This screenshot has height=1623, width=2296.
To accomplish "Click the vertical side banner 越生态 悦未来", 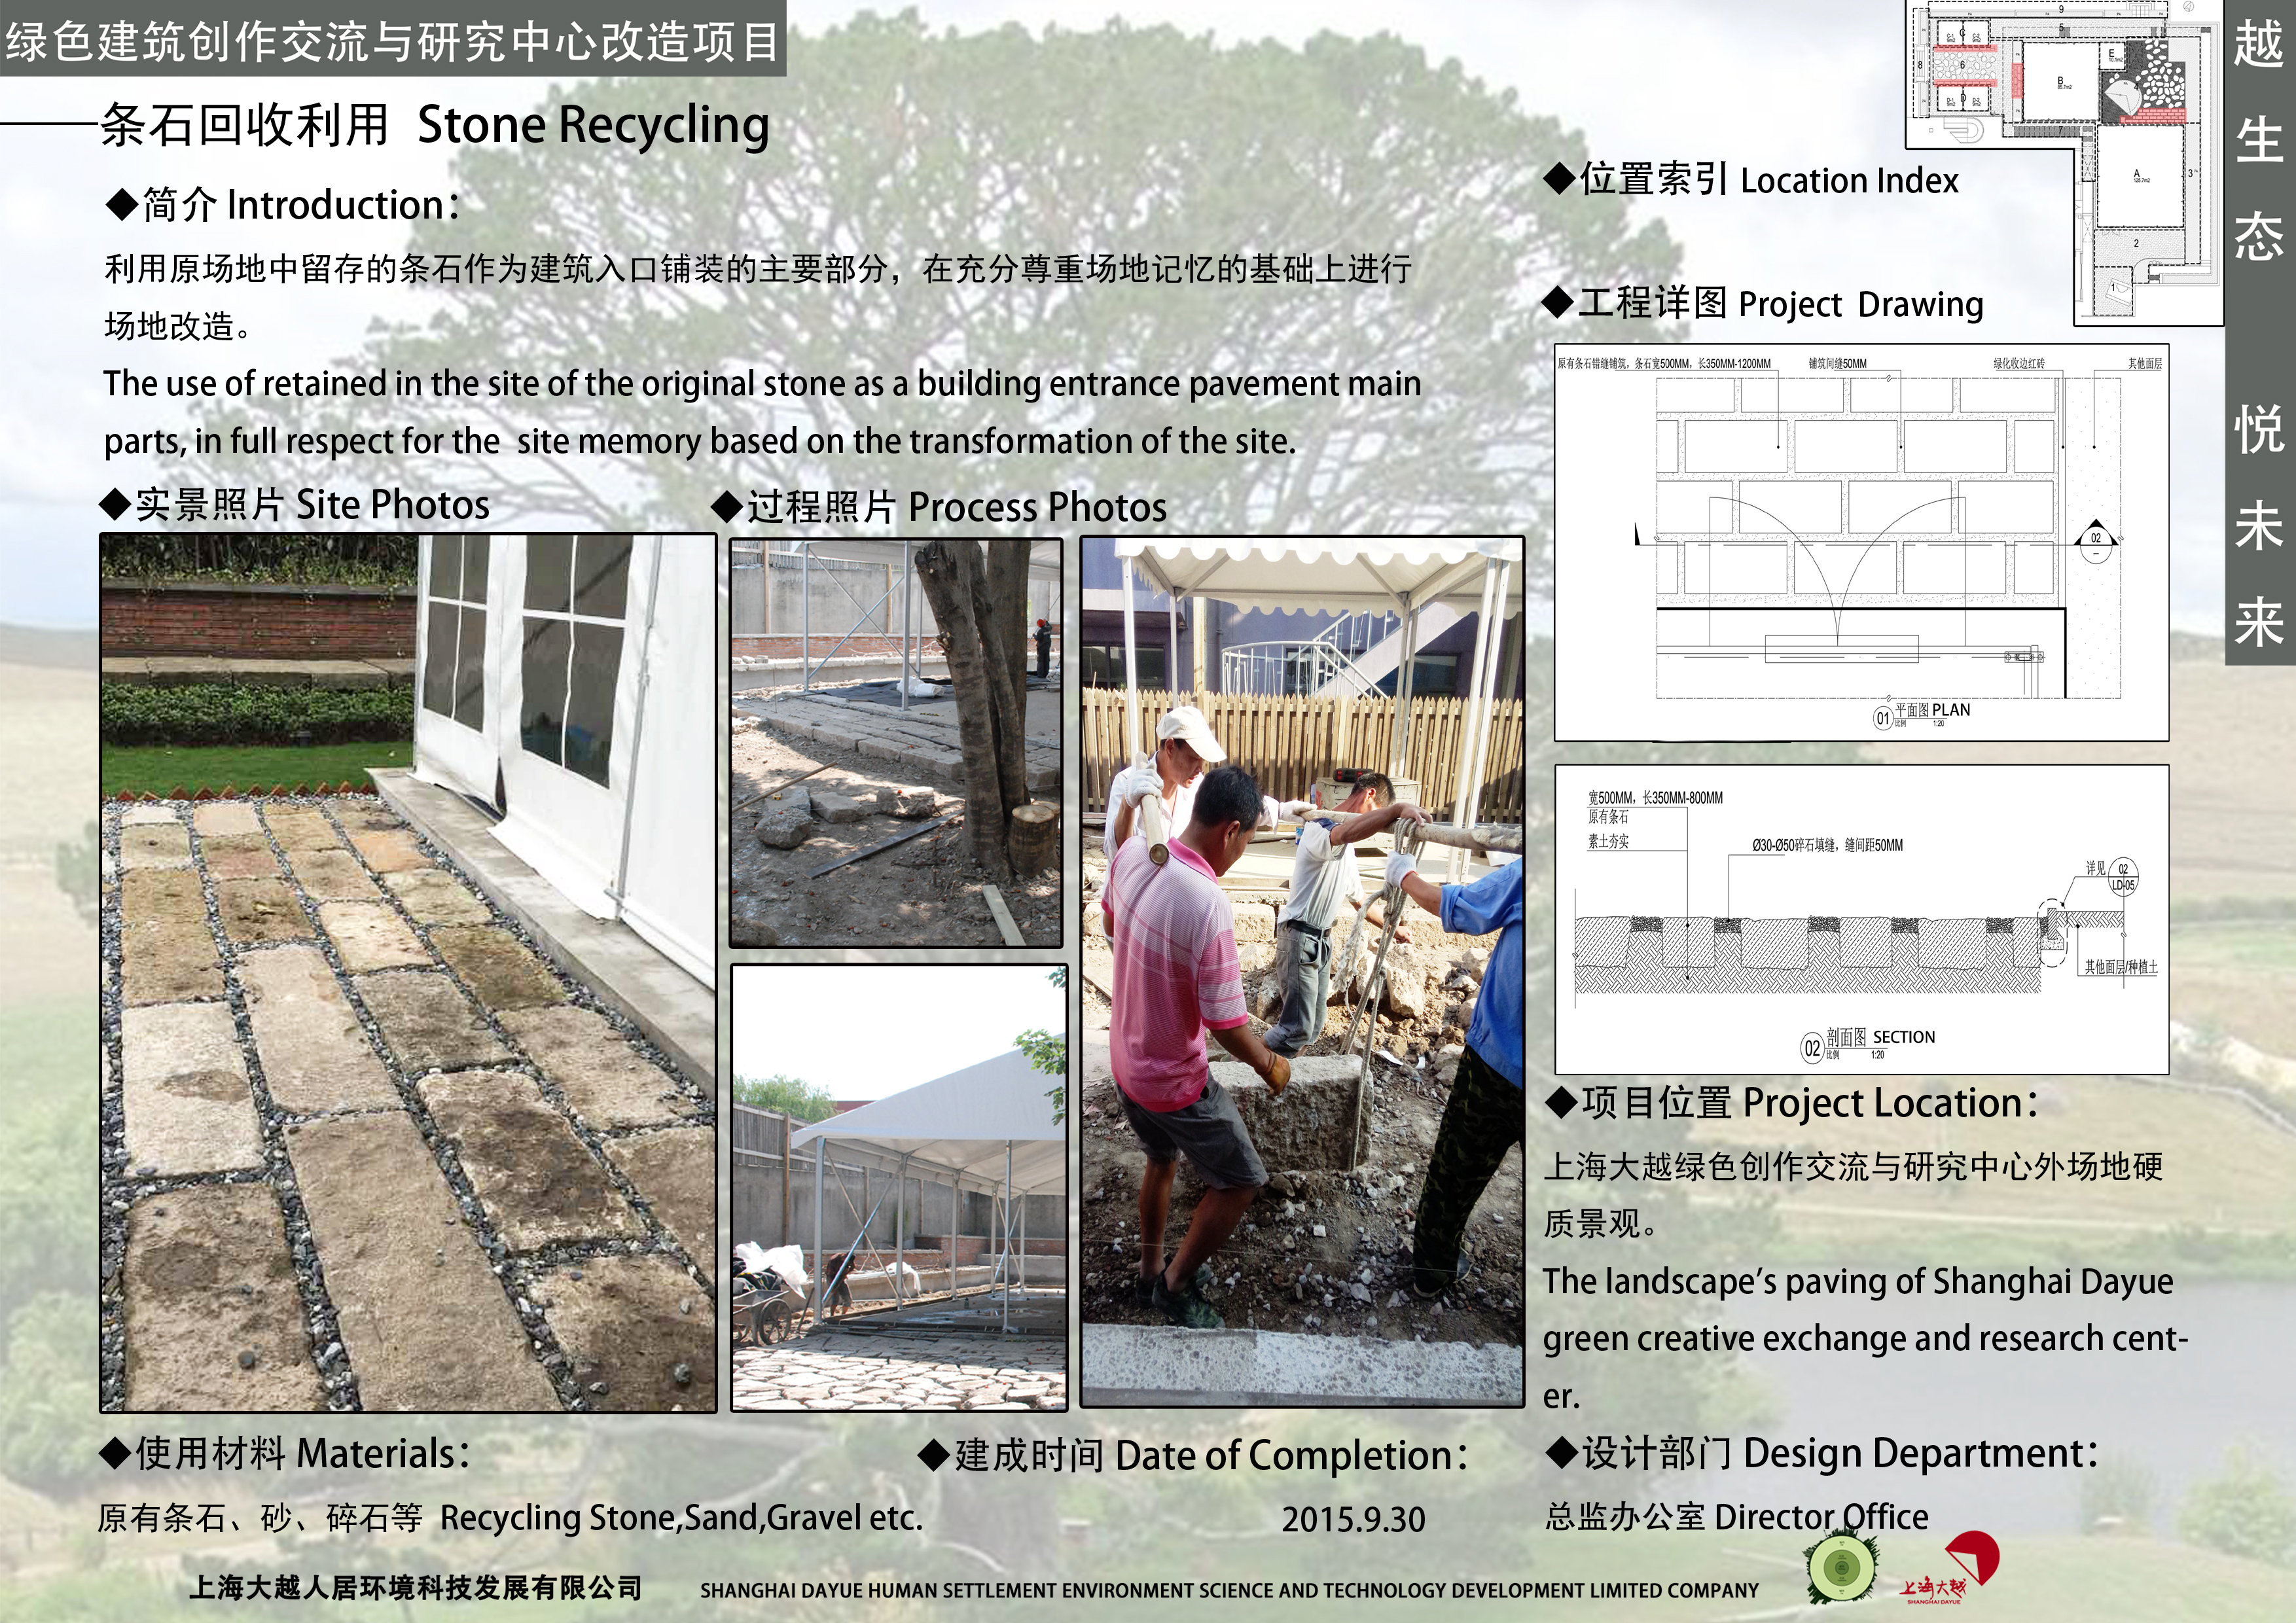I will coord(2259,332).
